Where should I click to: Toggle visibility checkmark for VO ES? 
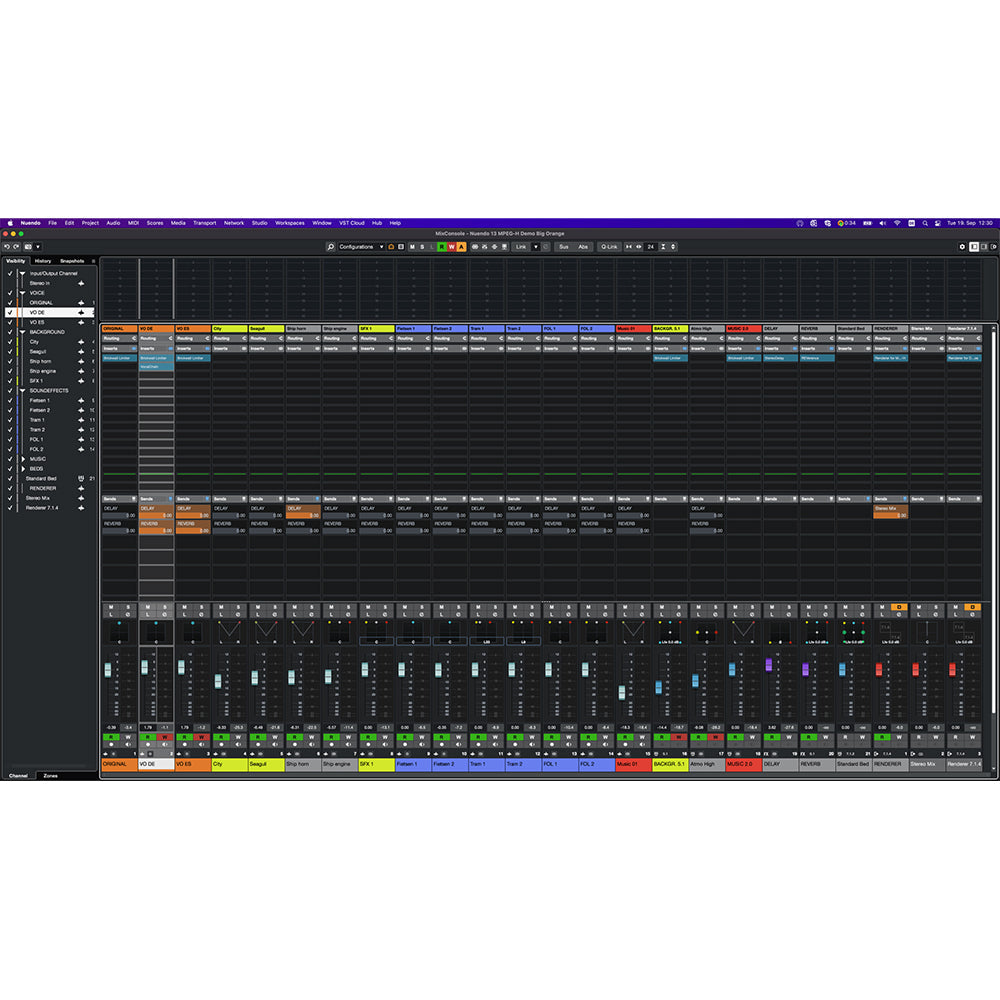[10, 322]
